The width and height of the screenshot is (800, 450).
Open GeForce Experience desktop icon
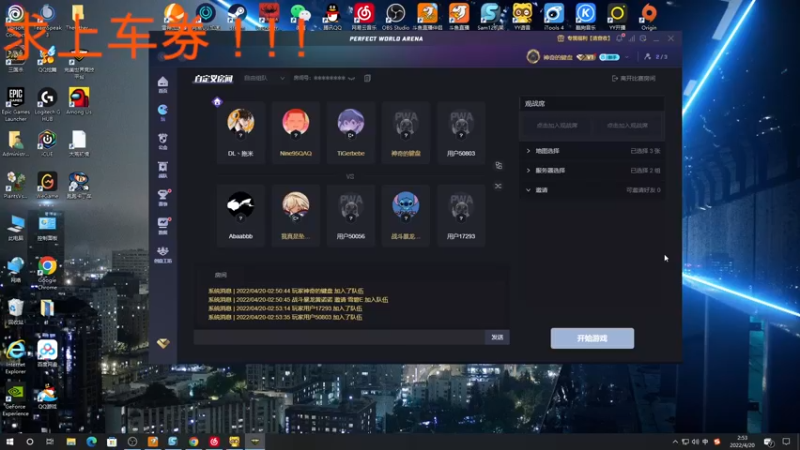15,401
